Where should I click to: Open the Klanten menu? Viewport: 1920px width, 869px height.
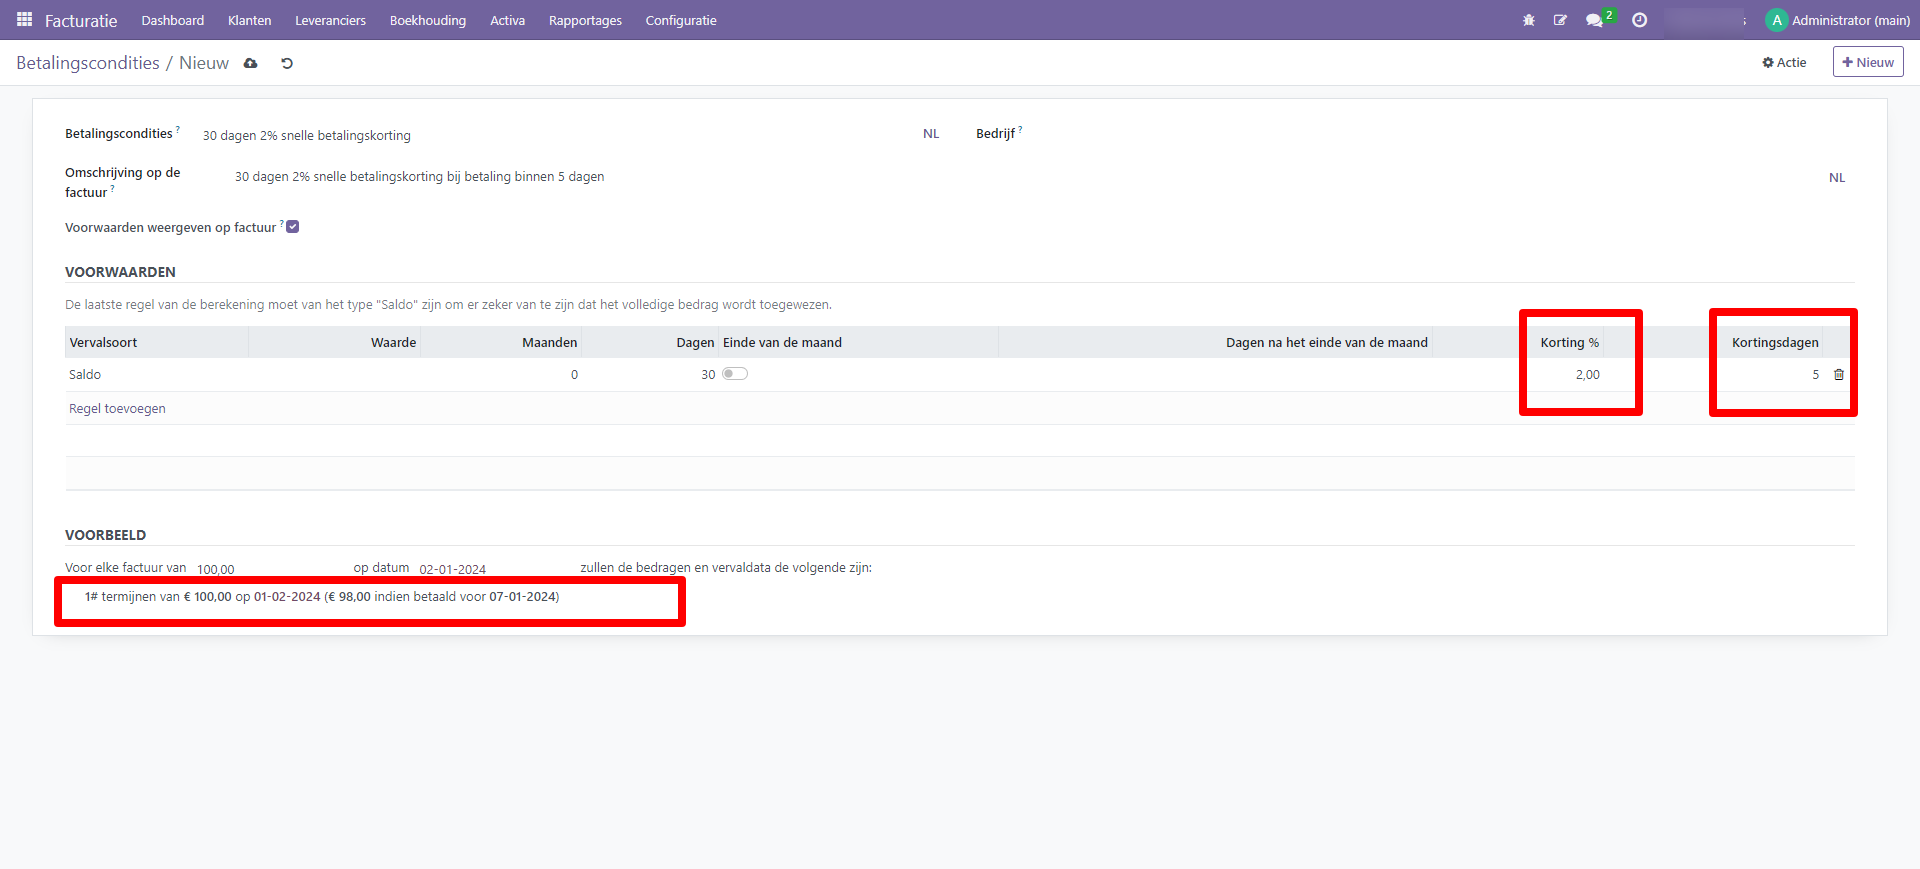pos(249,20)
